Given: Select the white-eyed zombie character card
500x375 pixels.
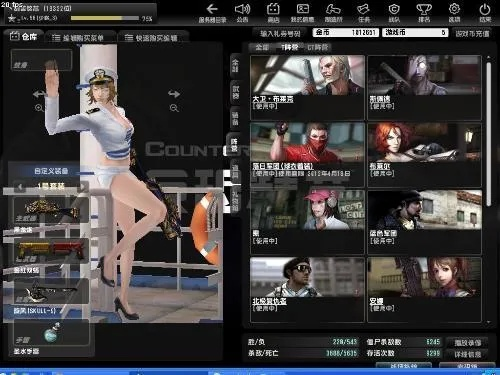Looking at the screenshot, I should click(424, 88).
